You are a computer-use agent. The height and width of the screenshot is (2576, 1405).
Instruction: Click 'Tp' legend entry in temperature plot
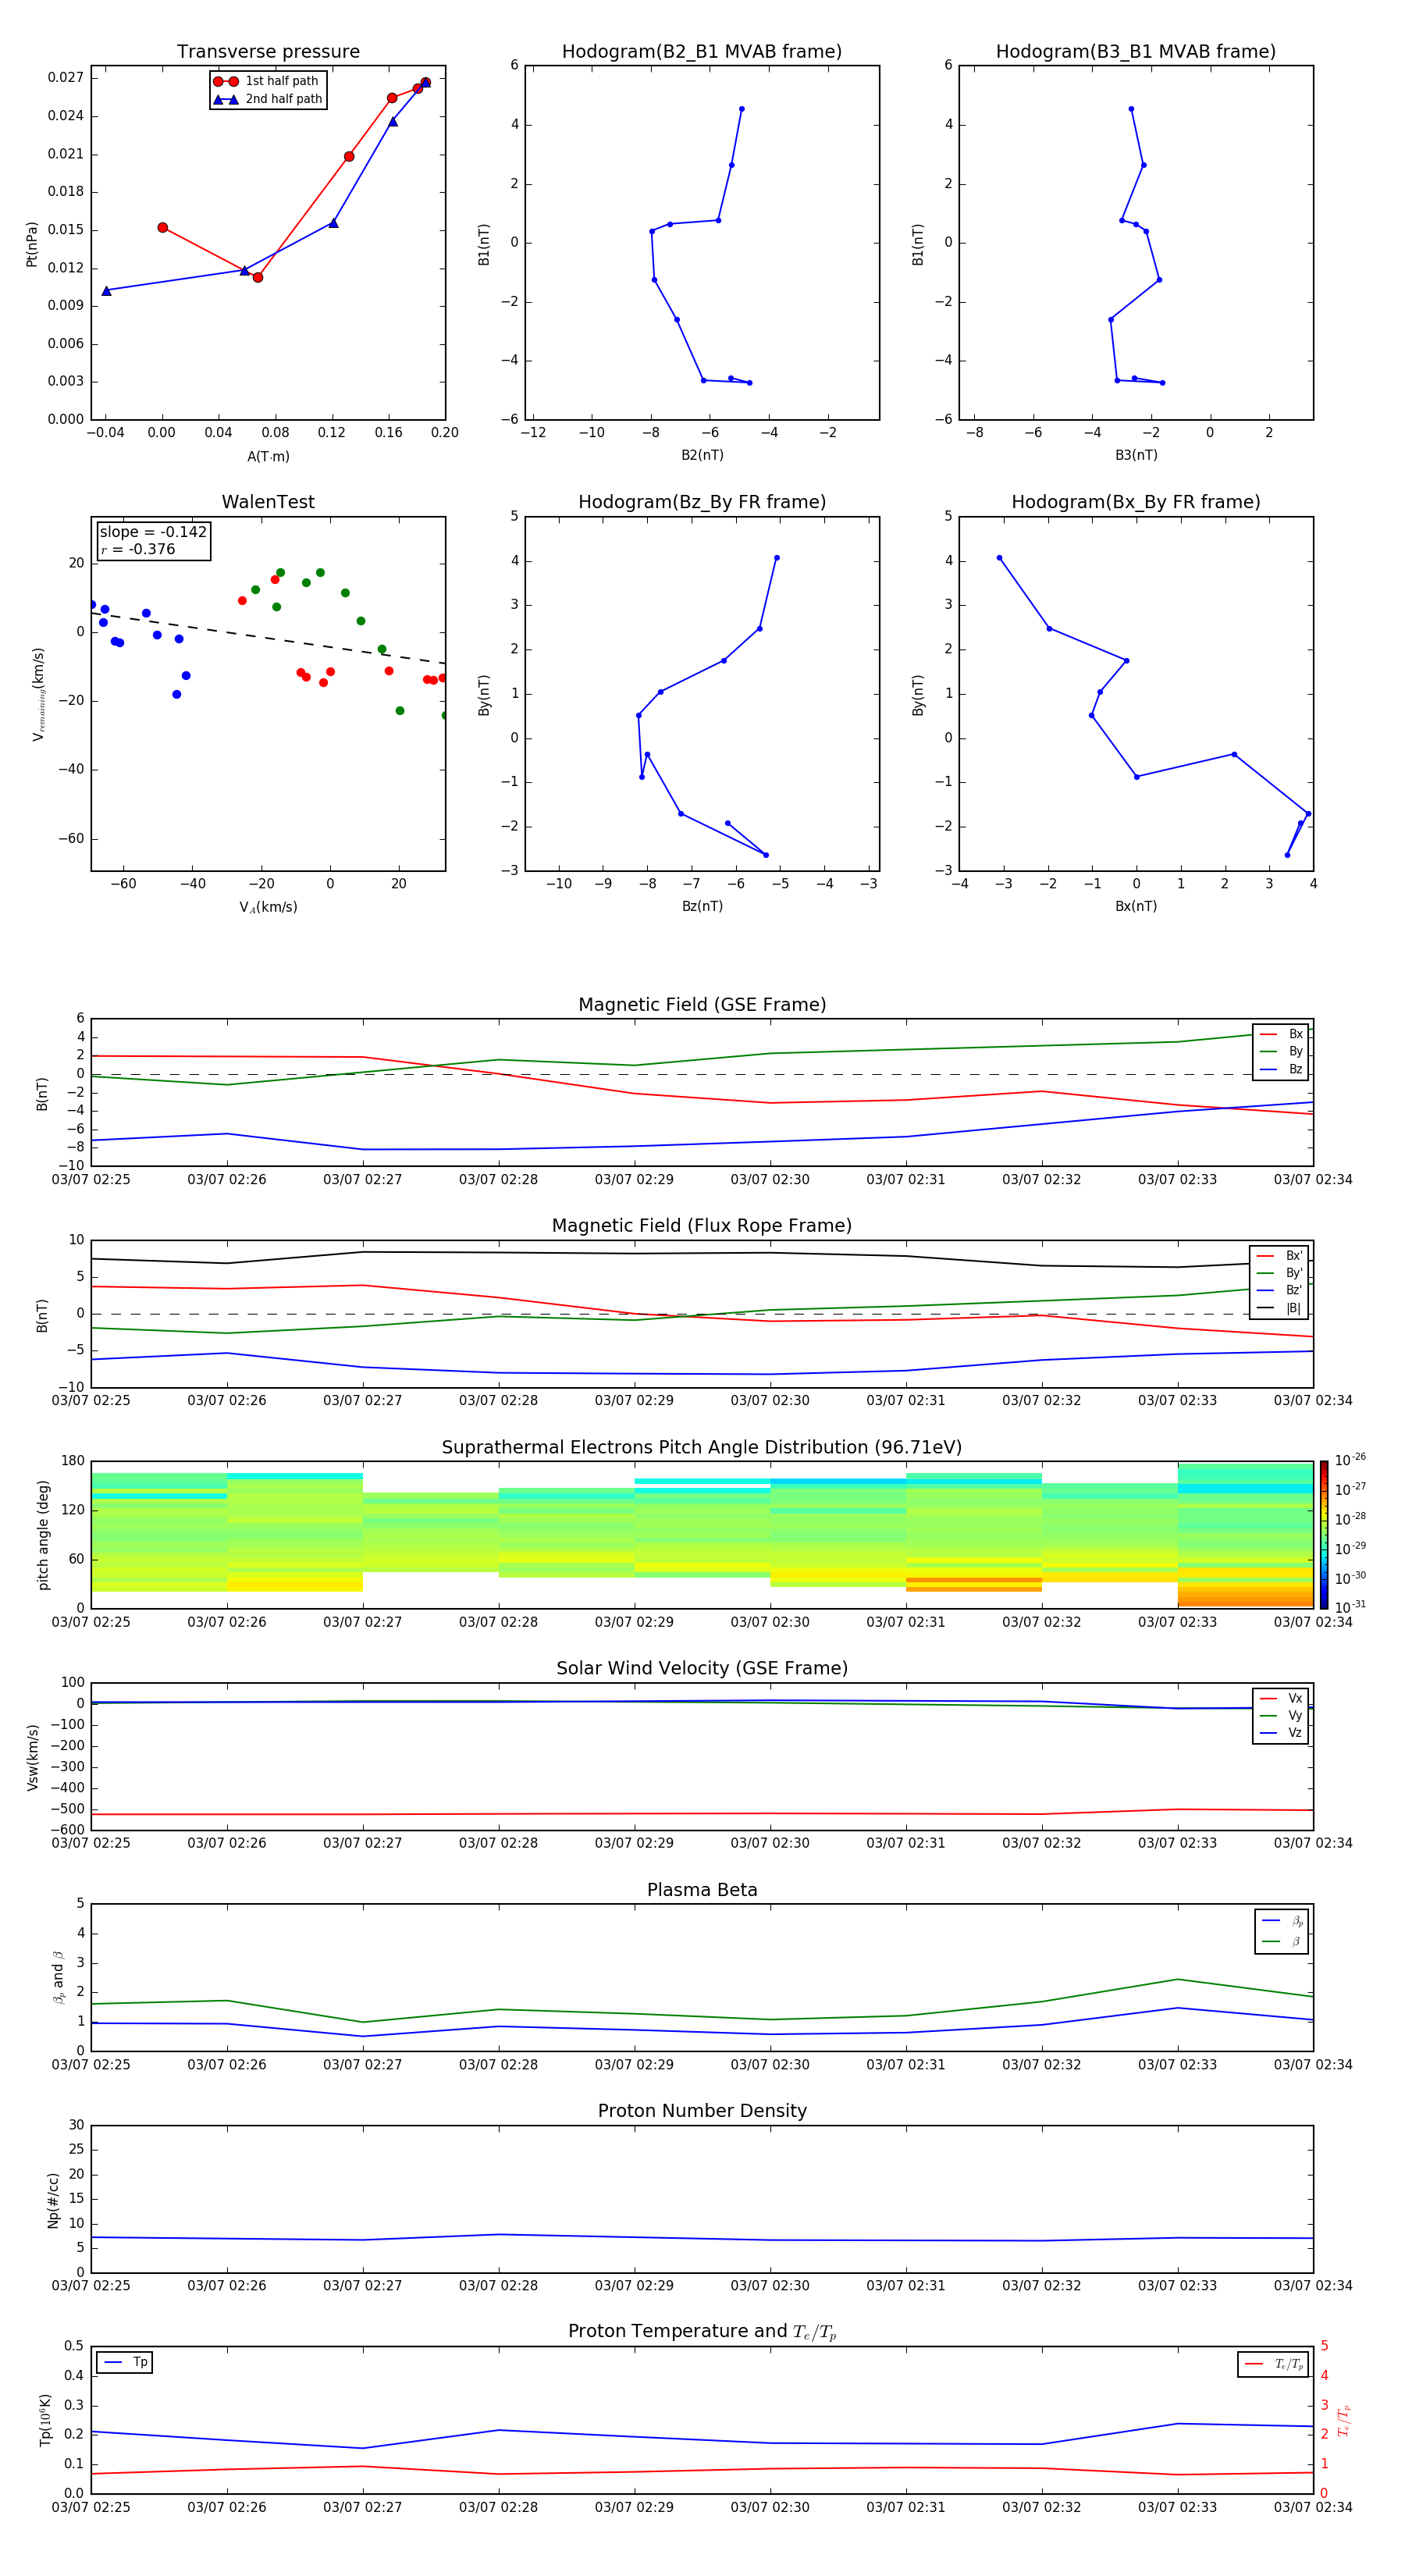tap(126, 2362)
